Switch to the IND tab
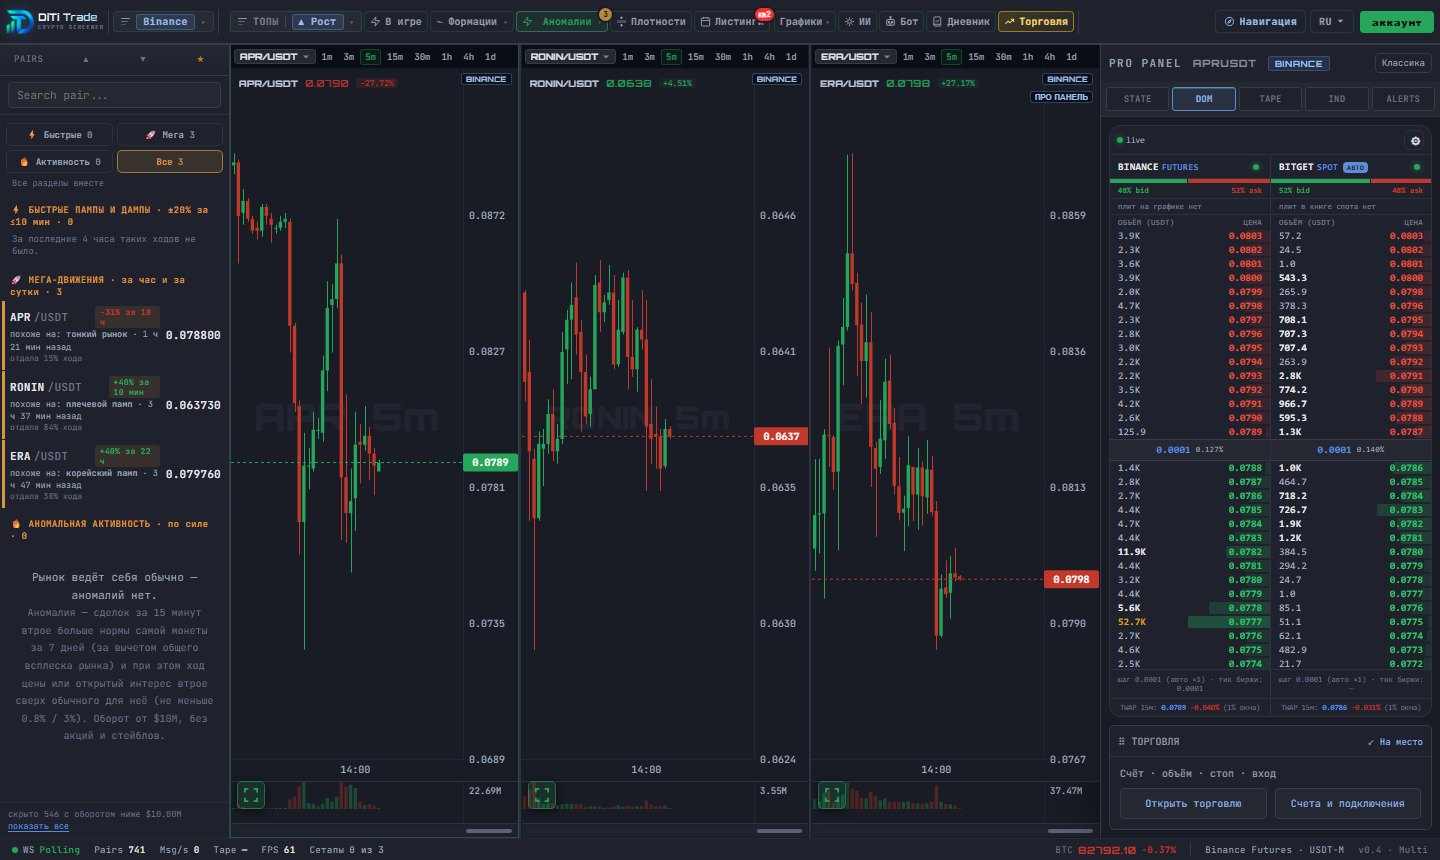Screen dimensions: 1440x860 coord(1336,99)
